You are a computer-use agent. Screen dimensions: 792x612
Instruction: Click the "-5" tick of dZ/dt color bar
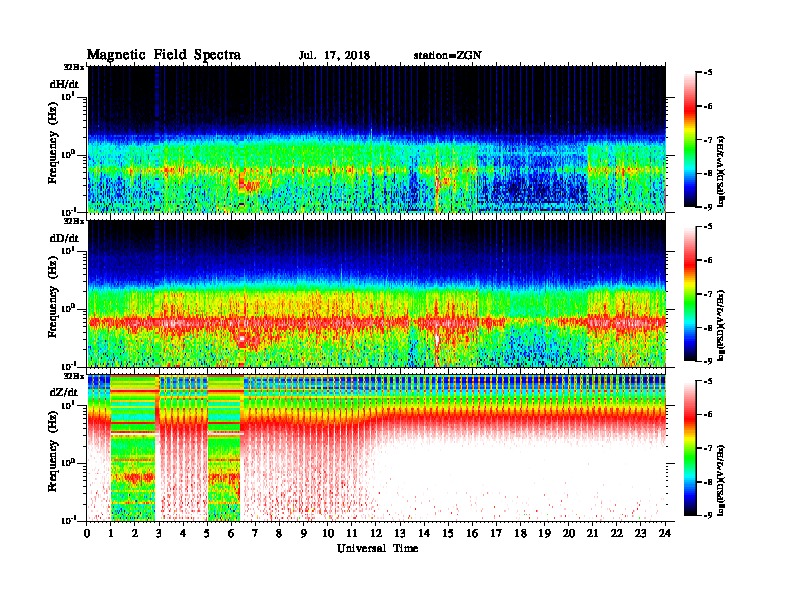tap(708, 381)
